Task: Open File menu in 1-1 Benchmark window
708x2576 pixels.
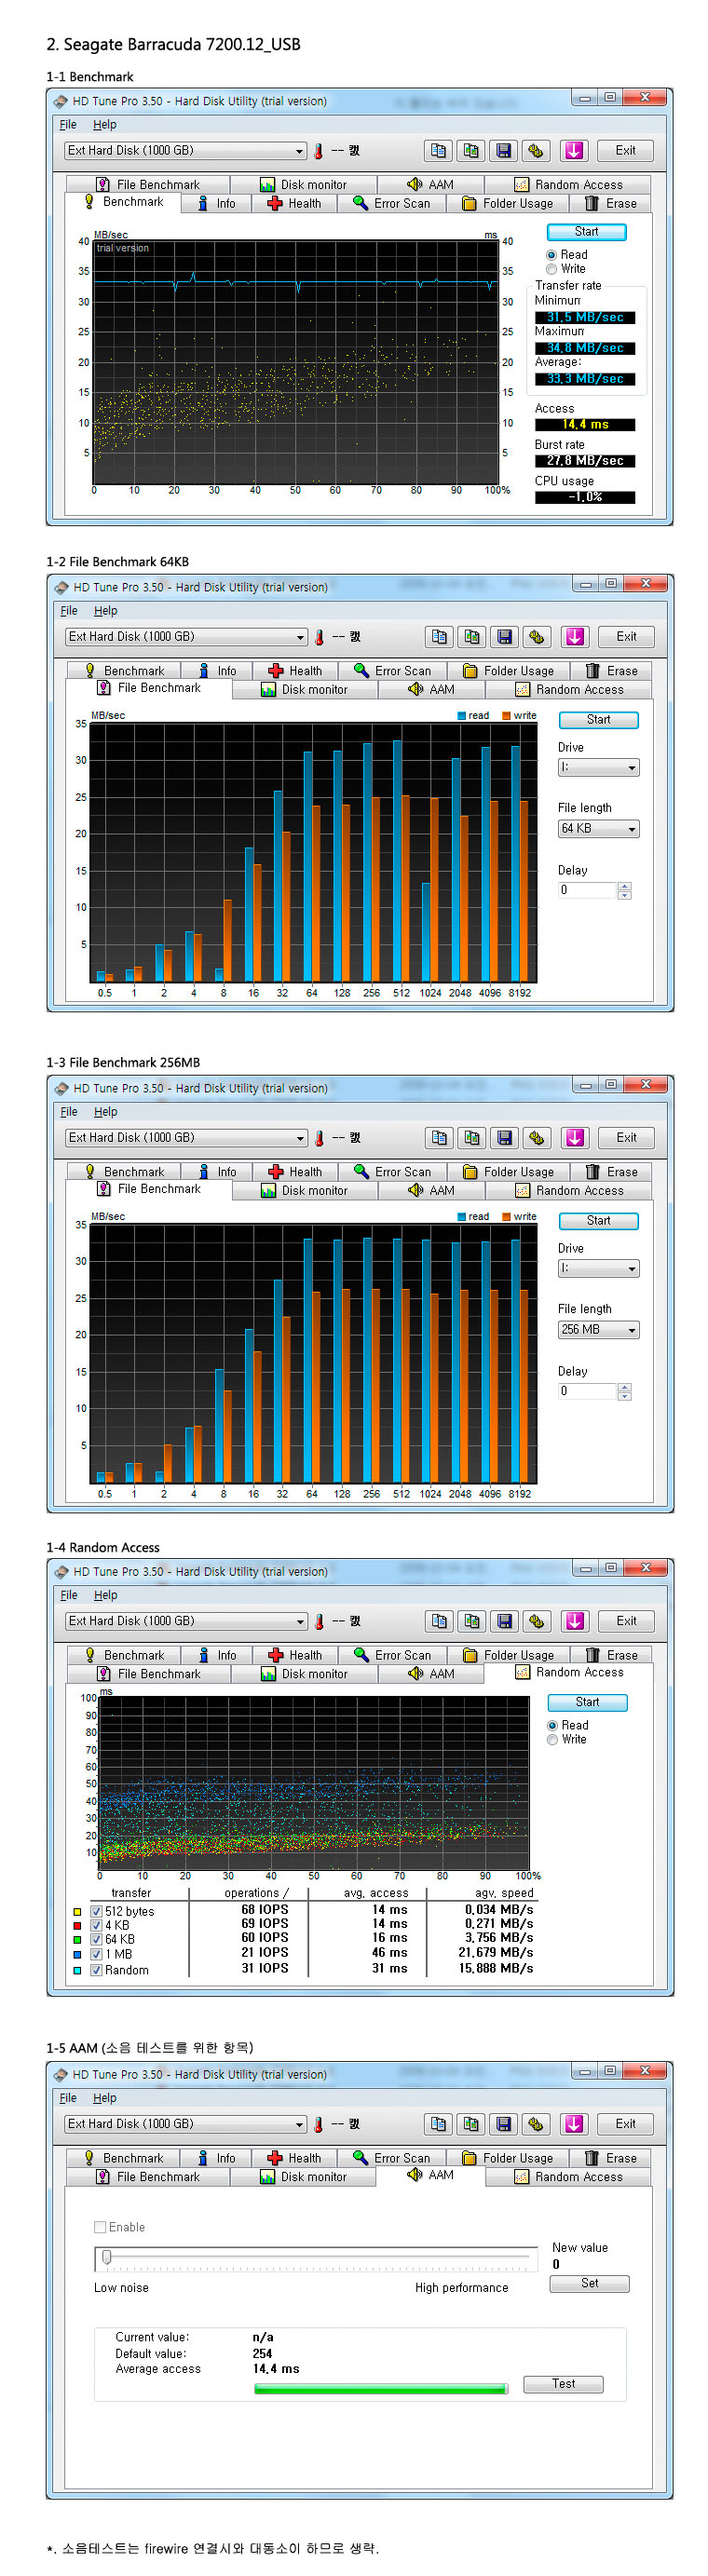Action: pos(68,125)
